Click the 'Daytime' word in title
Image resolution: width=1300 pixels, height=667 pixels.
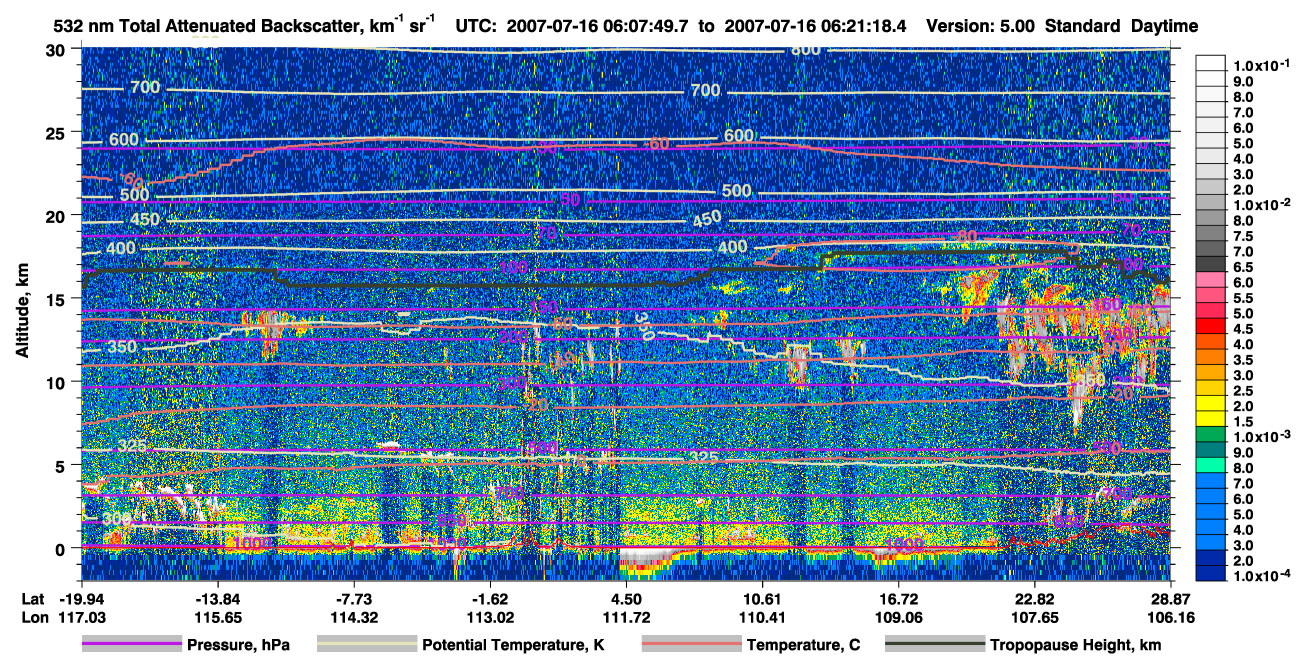[x=1165, y=25]
